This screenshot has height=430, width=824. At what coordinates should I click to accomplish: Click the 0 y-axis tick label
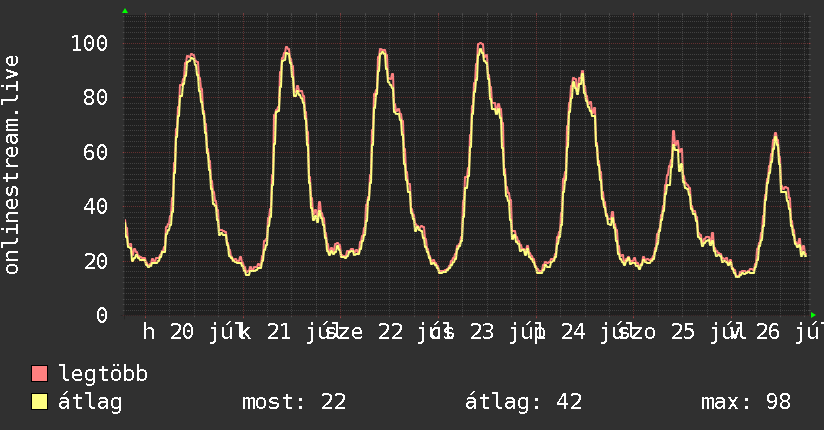pos(102,315)
